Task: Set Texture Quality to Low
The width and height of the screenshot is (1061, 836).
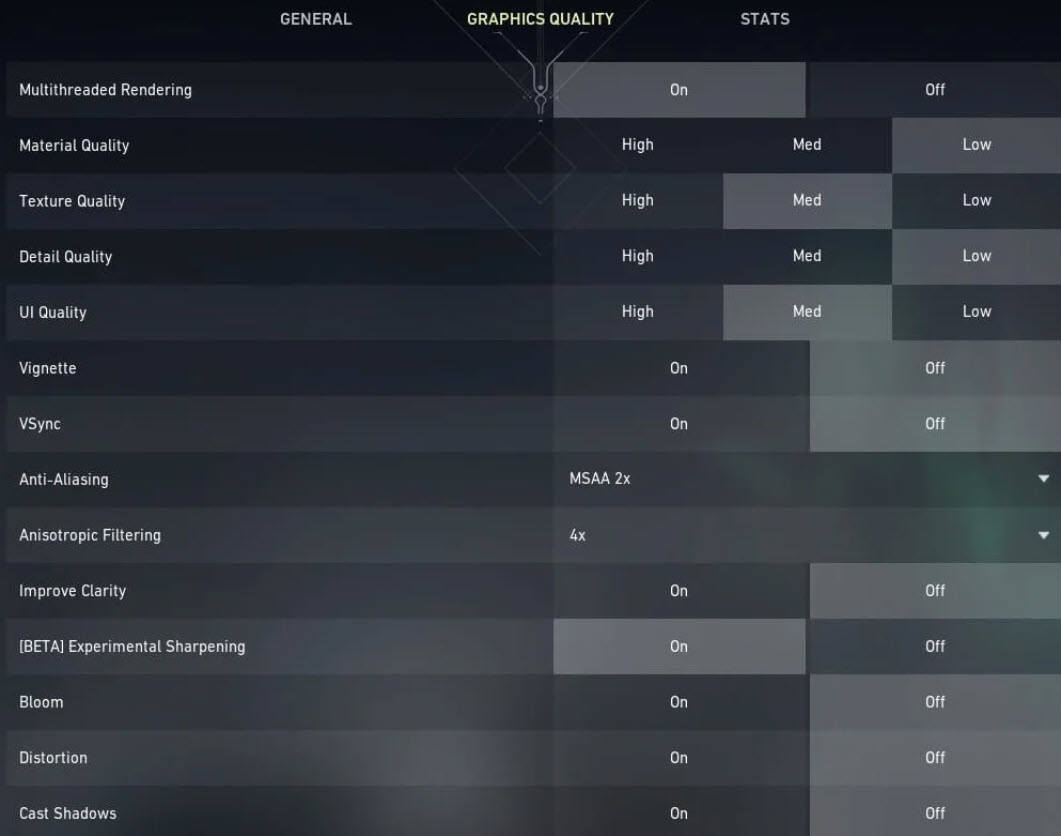Action: tap(975, 200)
